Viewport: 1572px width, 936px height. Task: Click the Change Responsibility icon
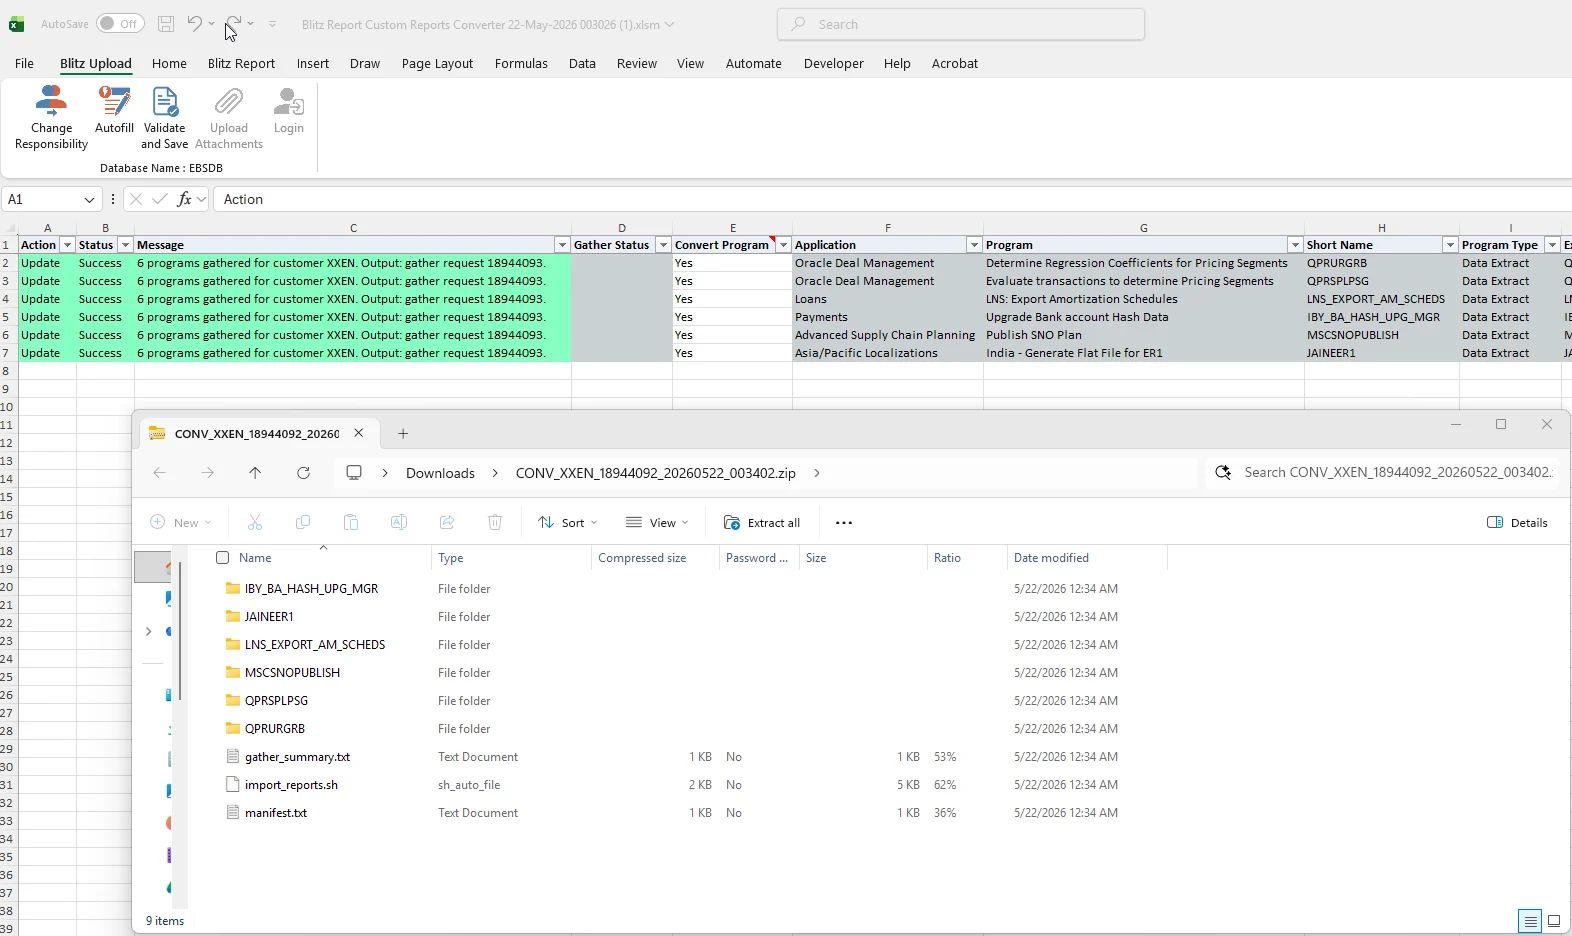point(51,102)
